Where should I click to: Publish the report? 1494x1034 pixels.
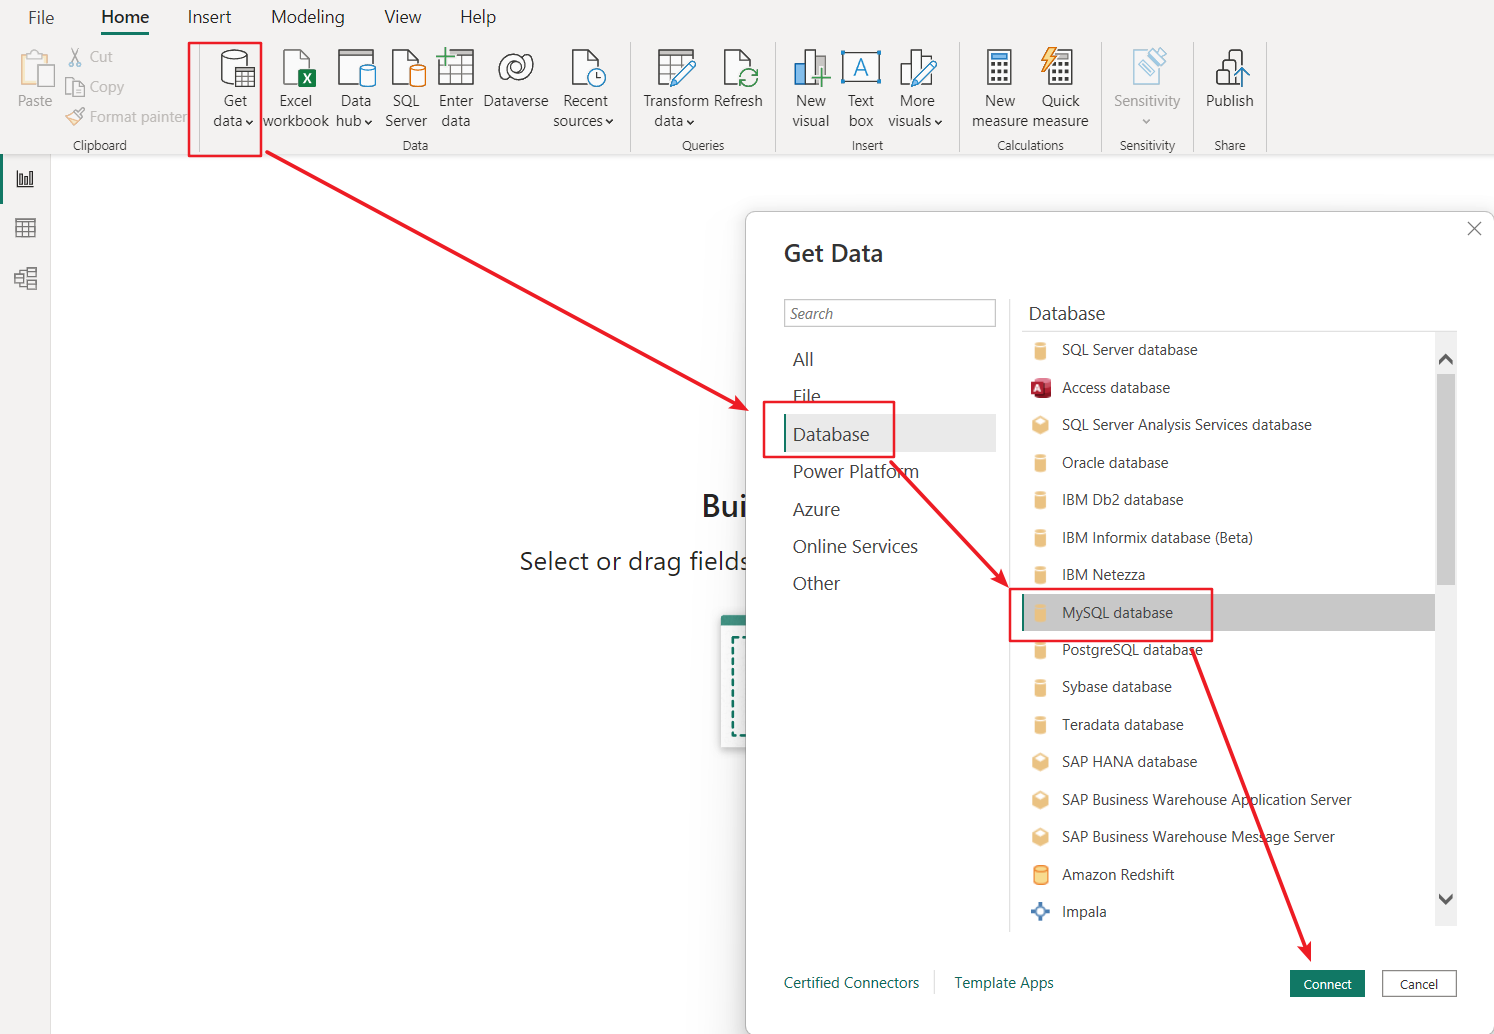pyautogui.click(x=1229, y=87)
